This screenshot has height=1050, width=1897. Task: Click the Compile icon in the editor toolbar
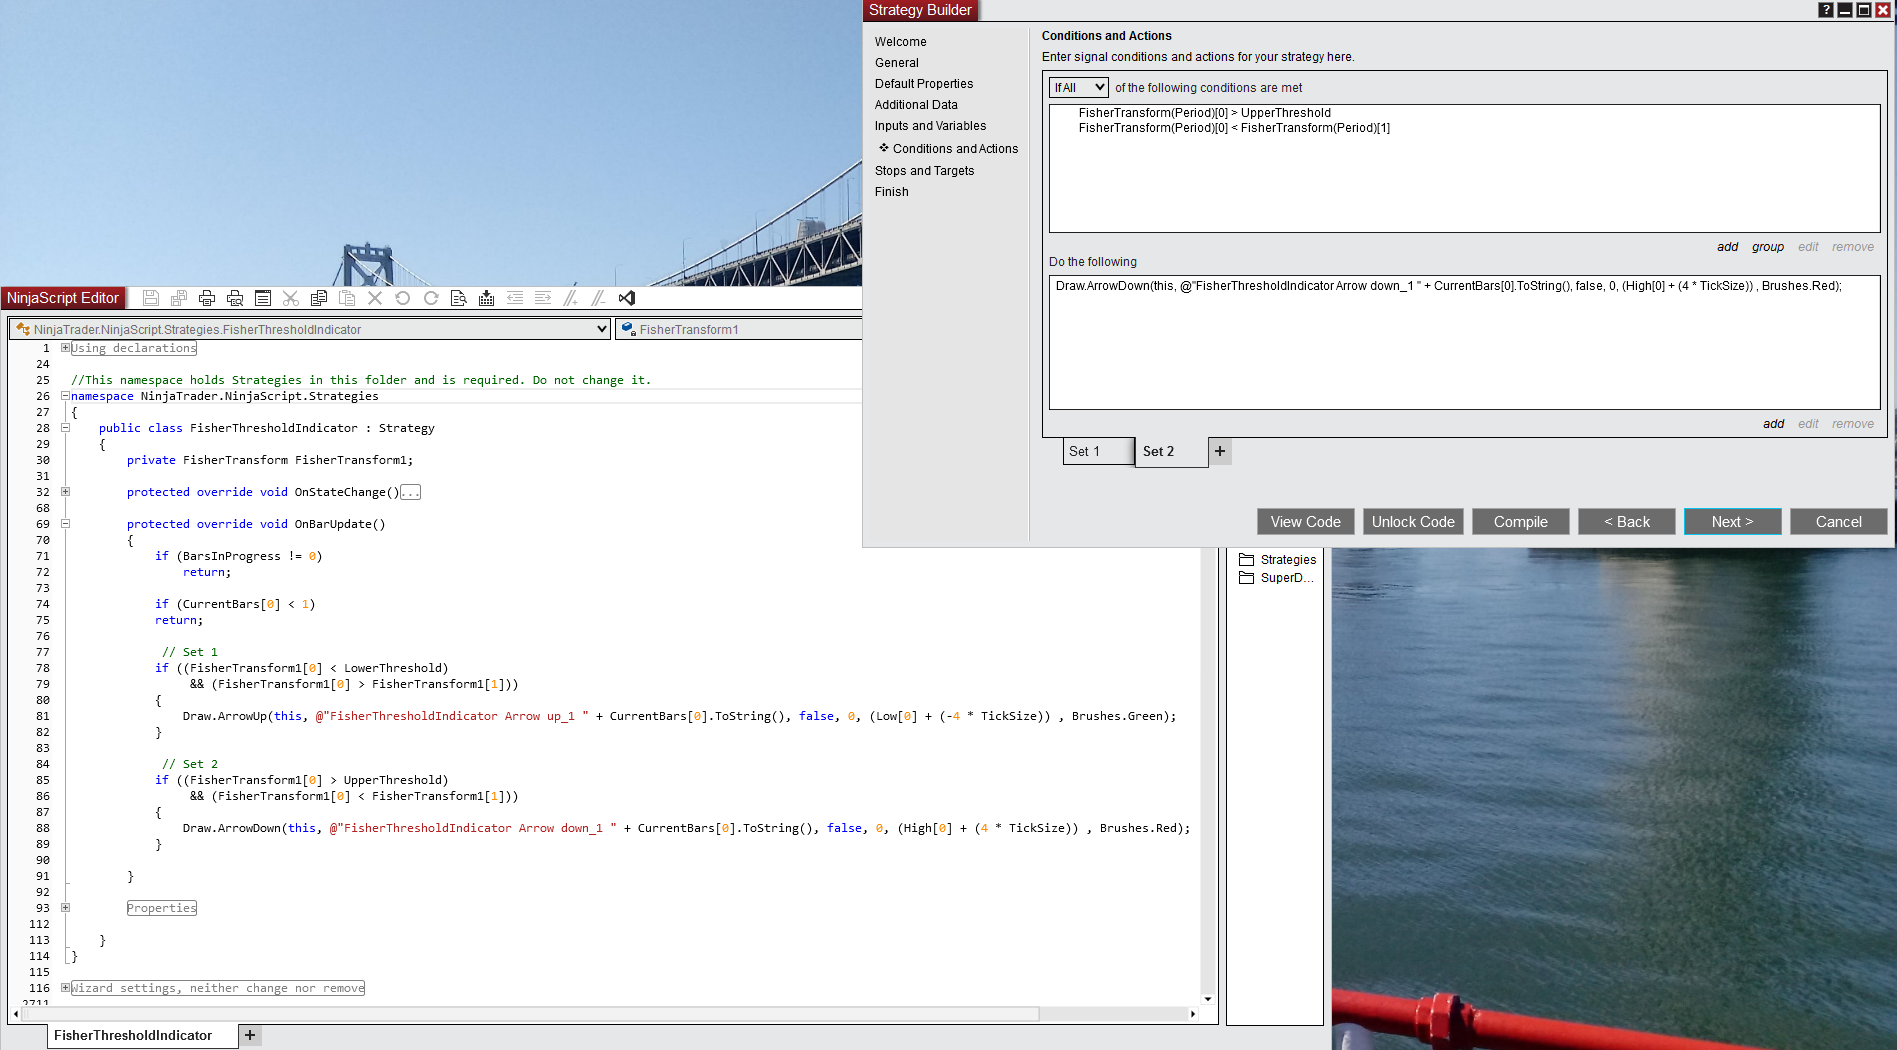(487, 298)
